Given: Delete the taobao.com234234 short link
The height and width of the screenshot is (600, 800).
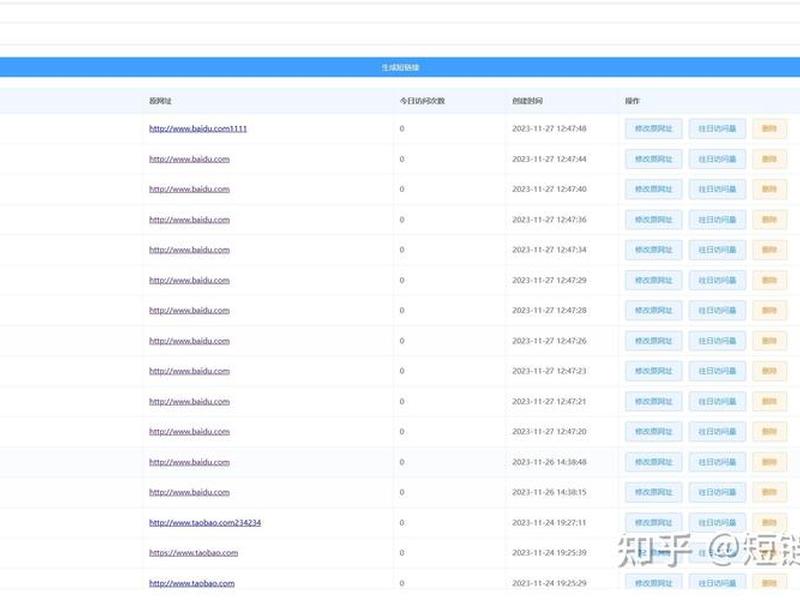Looking at the screenshot, I should 769,523.
